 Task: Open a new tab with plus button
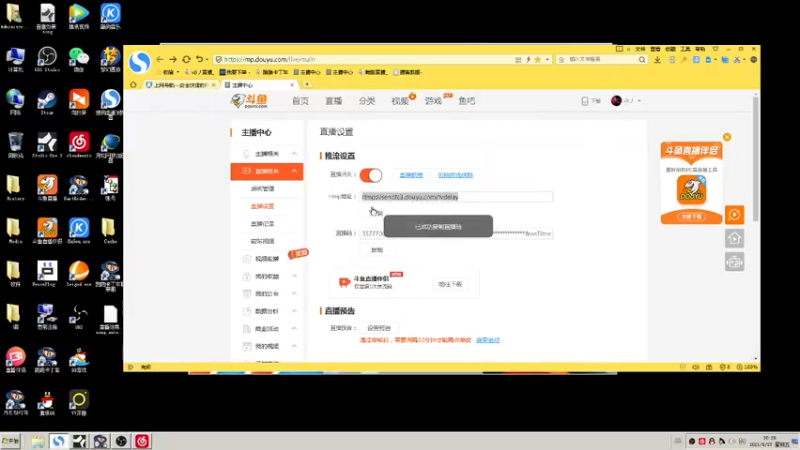click(x=307, y=84)
